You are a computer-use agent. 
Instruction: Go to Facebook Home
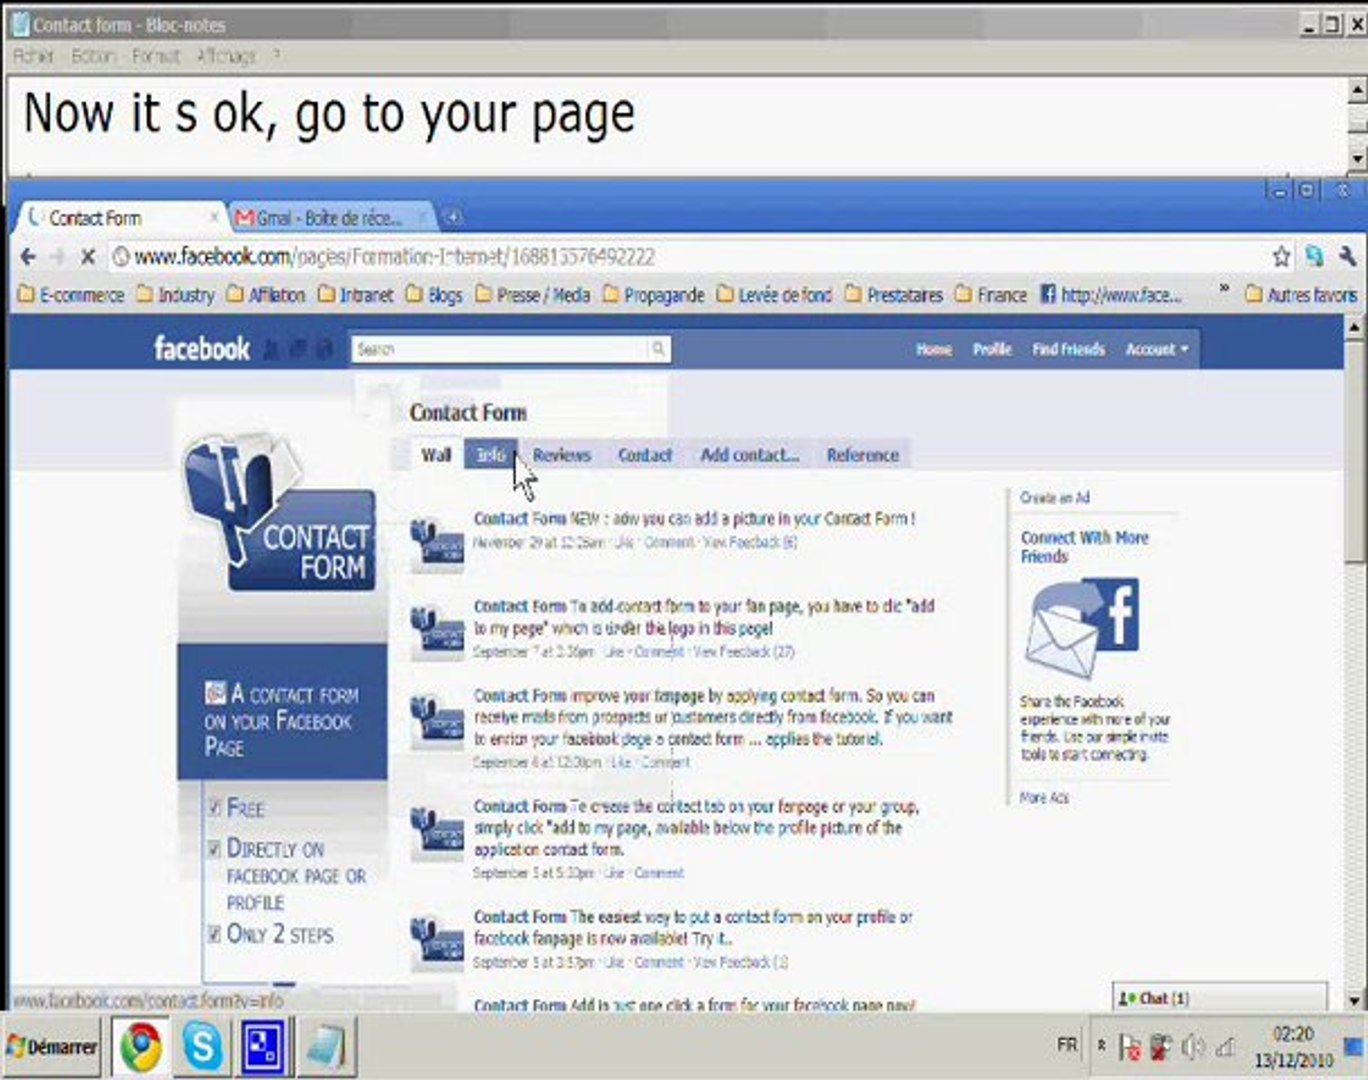click(x=934, y=349)
